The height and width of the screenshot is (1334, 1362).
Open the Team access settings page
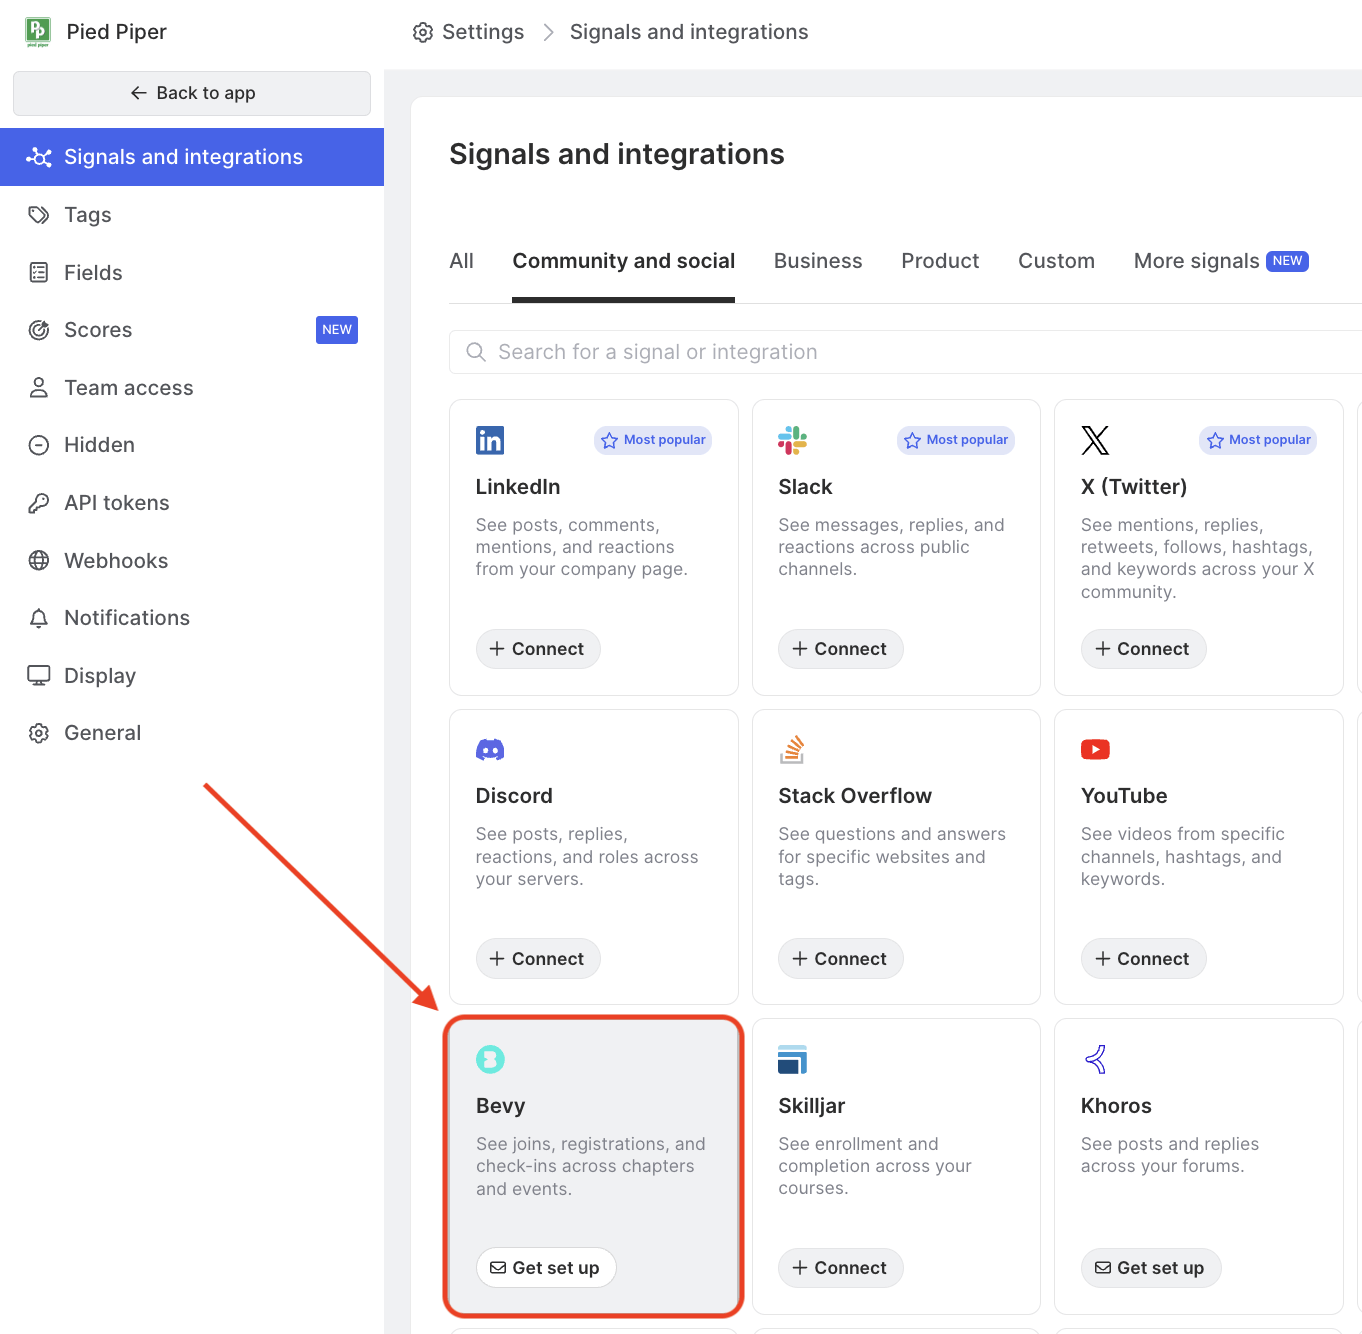point(192,388)
